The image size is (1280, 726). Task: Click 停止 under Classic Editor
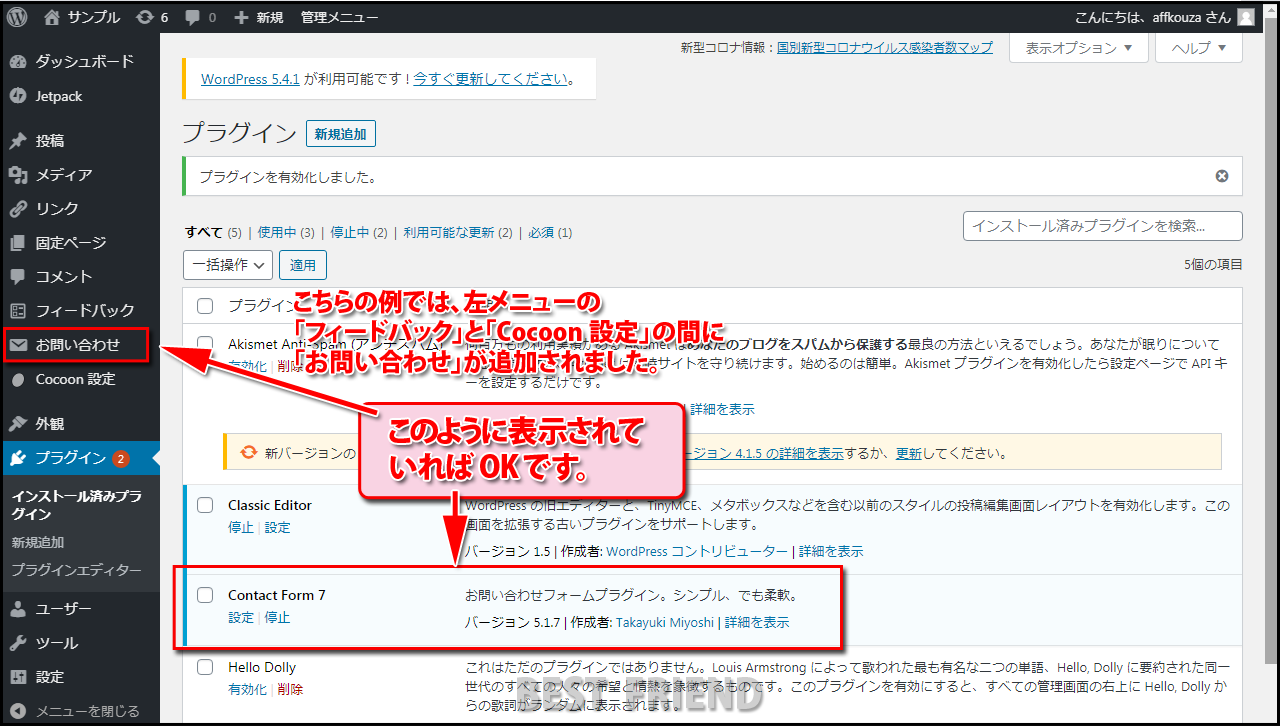click(x=241, y=528)
